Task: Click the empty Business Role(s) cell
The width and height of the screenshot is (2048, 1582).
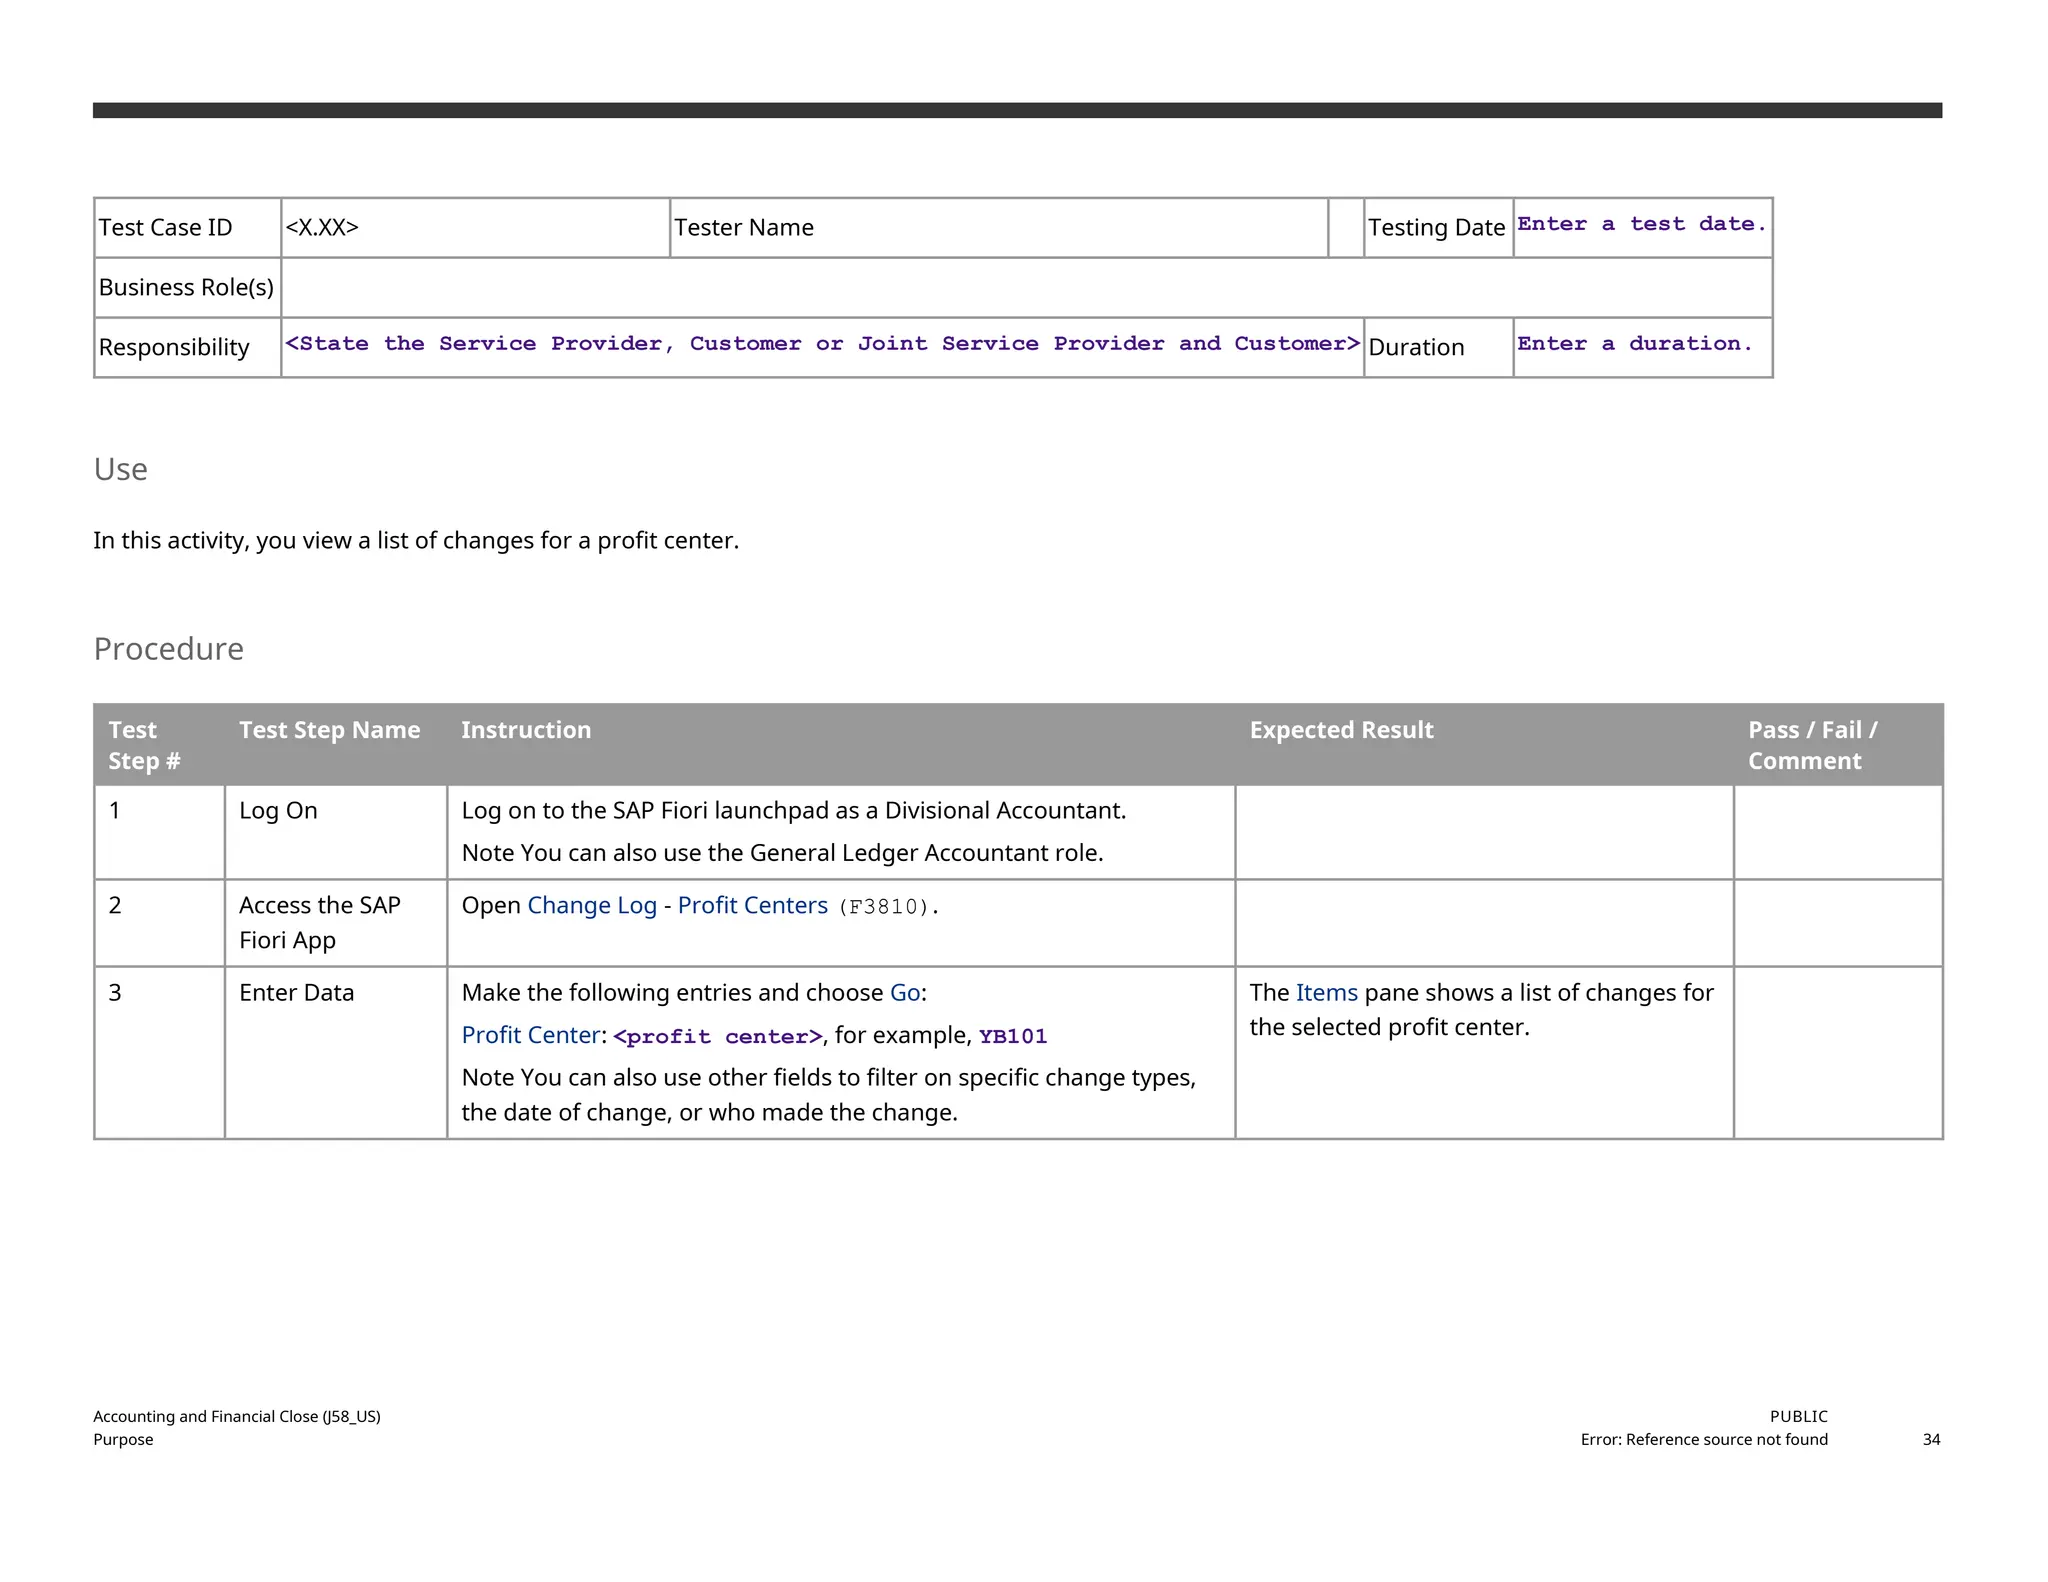Action: (1025, 288)
